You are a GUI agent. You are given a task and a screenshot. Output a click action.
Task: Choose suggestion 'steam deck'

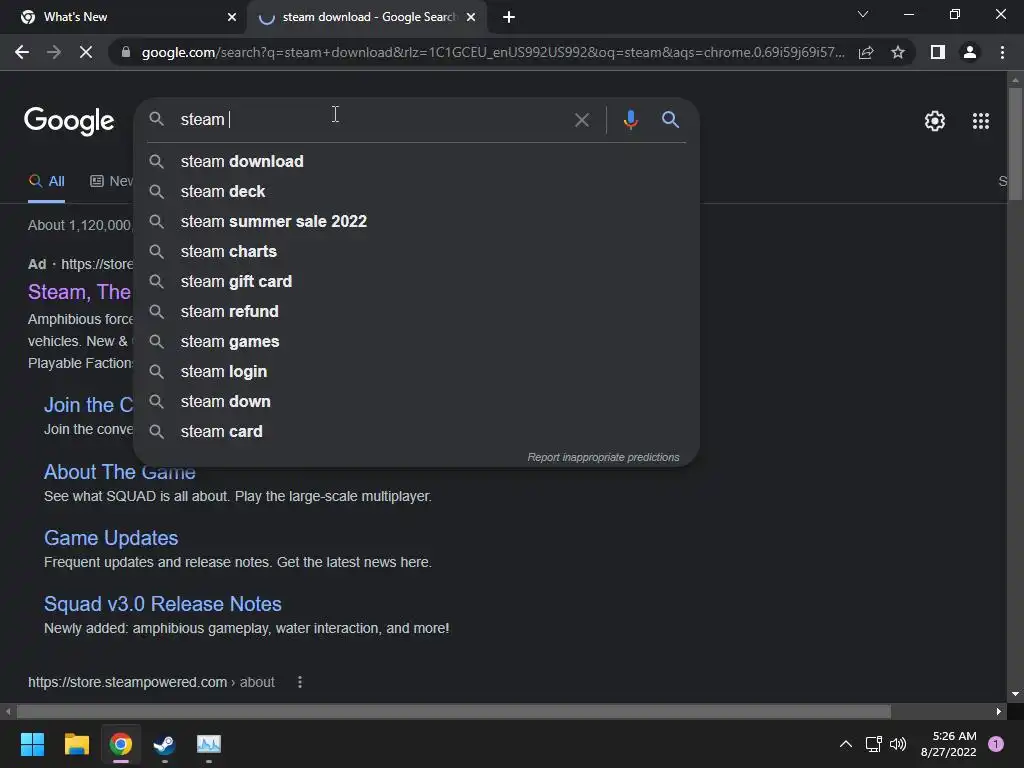point(417,191)
